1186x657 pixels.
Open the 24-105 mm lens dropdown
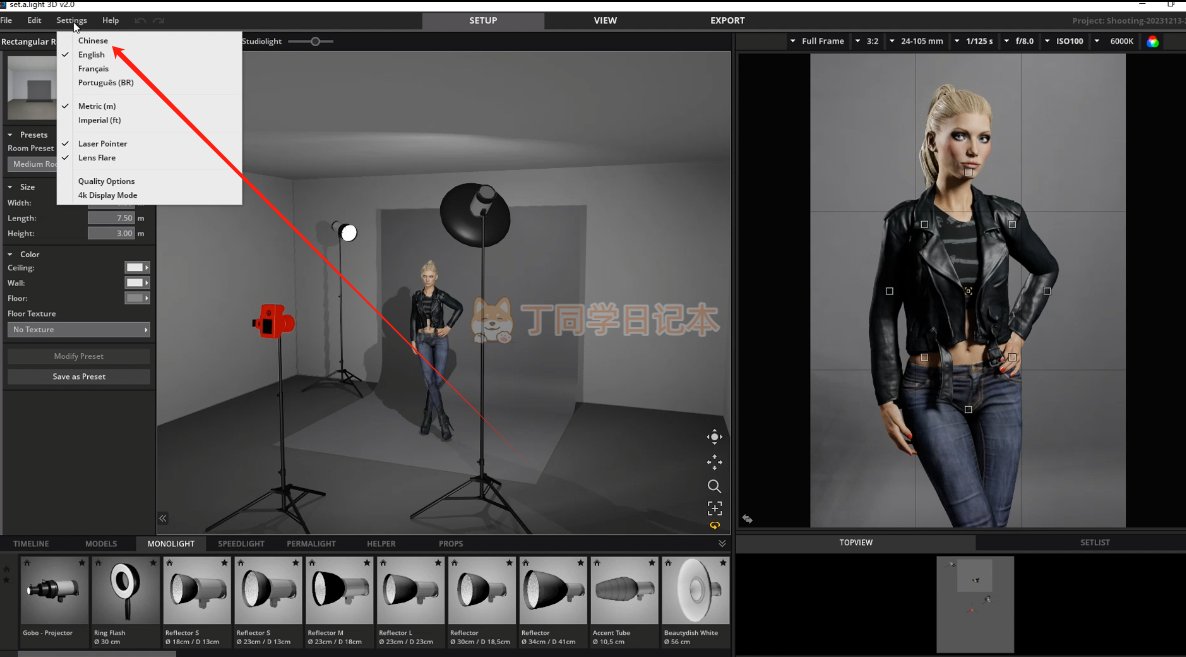coord(920,41)
